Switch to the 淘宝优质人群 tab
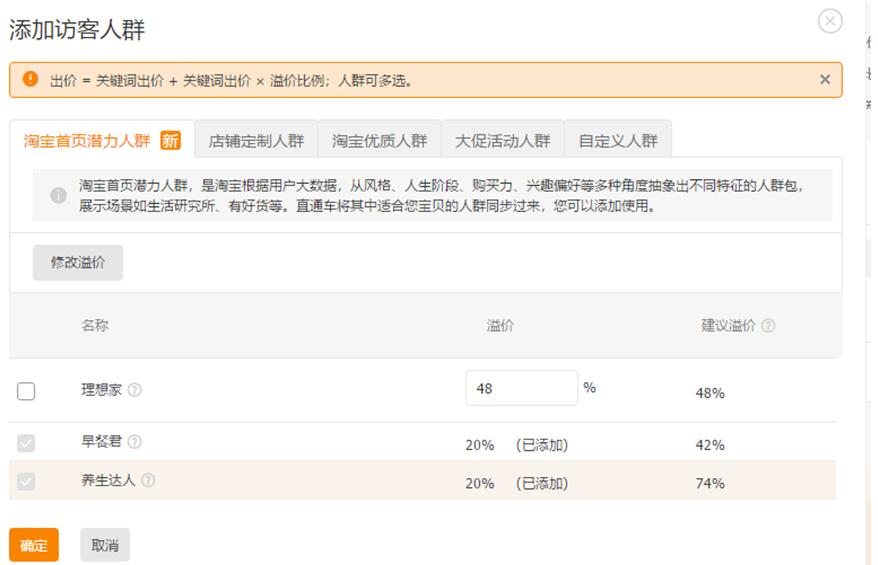Viewport: 878px width, 565px height. coord(380,140)
